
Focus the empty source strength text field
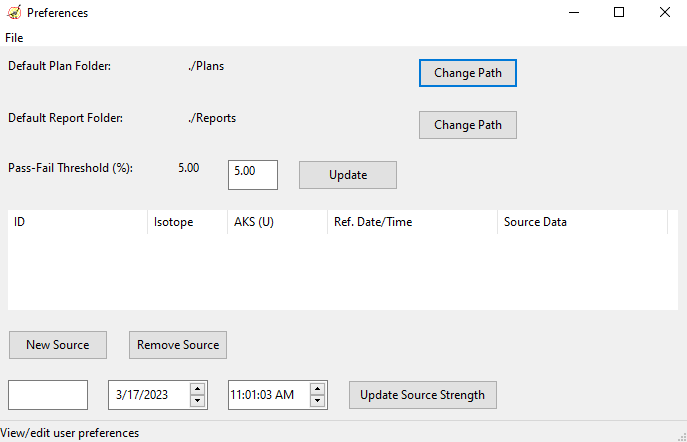pos(48,395)
